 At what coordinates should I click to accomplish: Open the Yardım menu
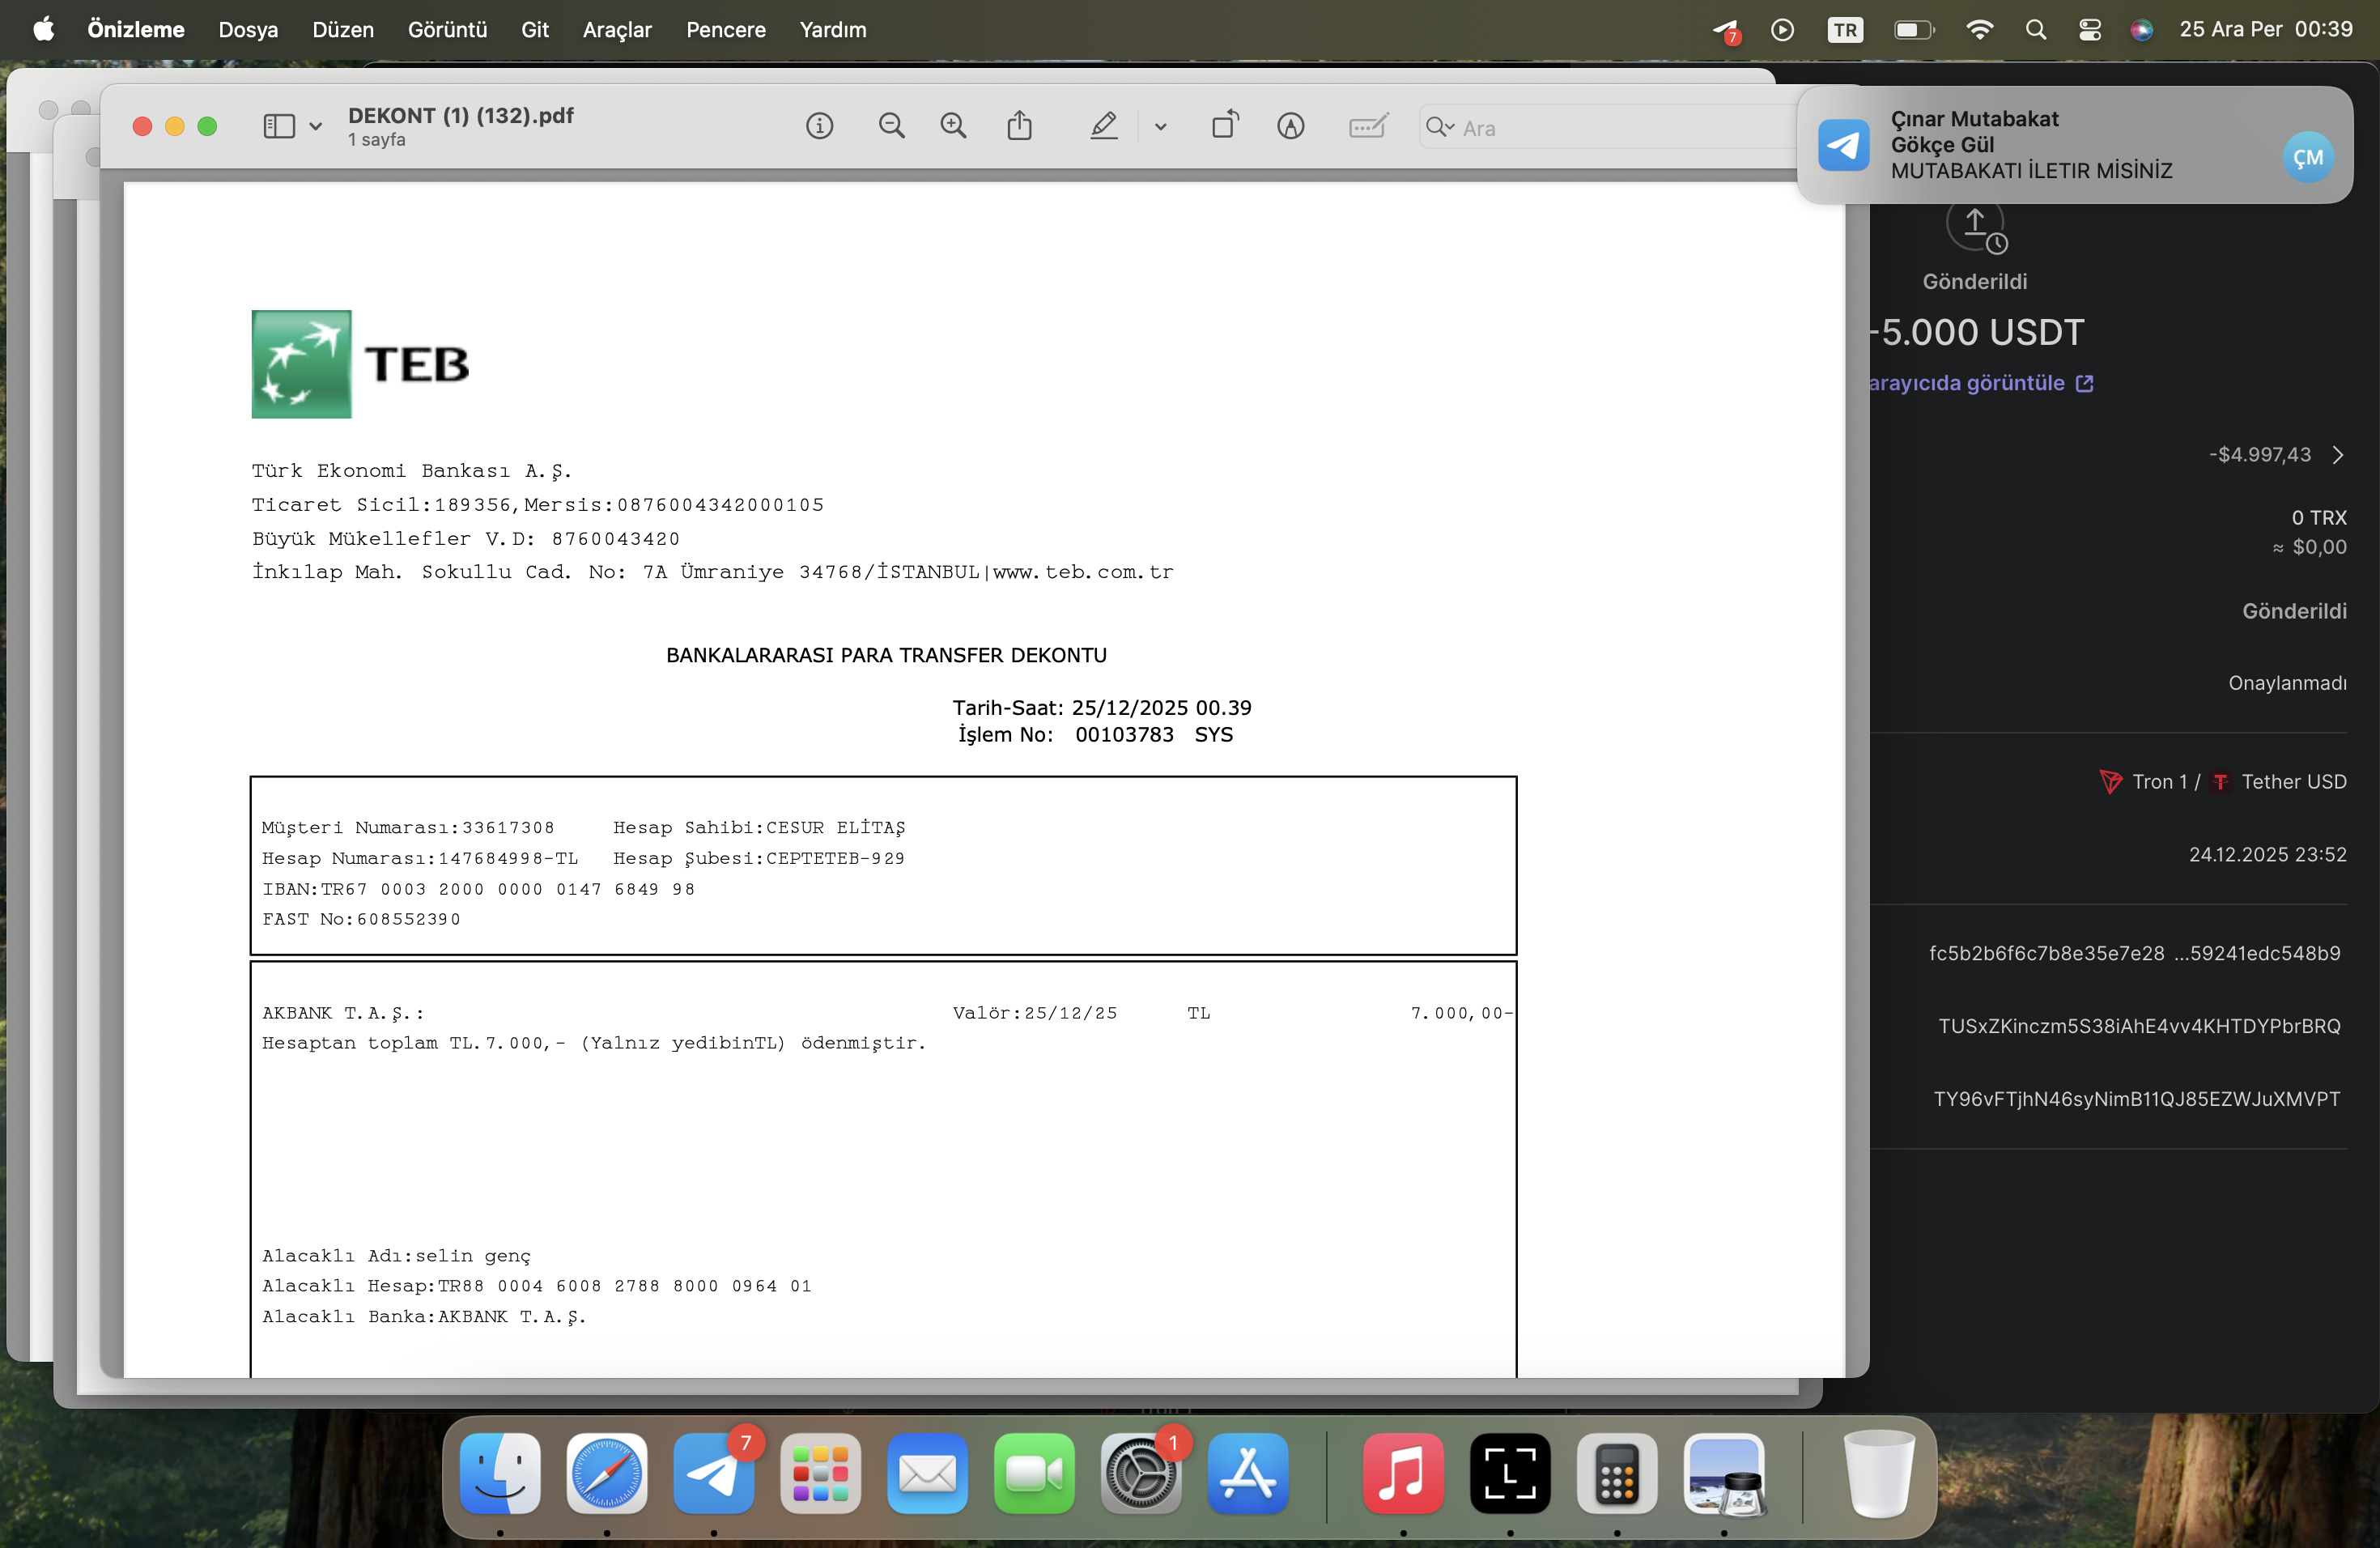[x=833, y=30]
